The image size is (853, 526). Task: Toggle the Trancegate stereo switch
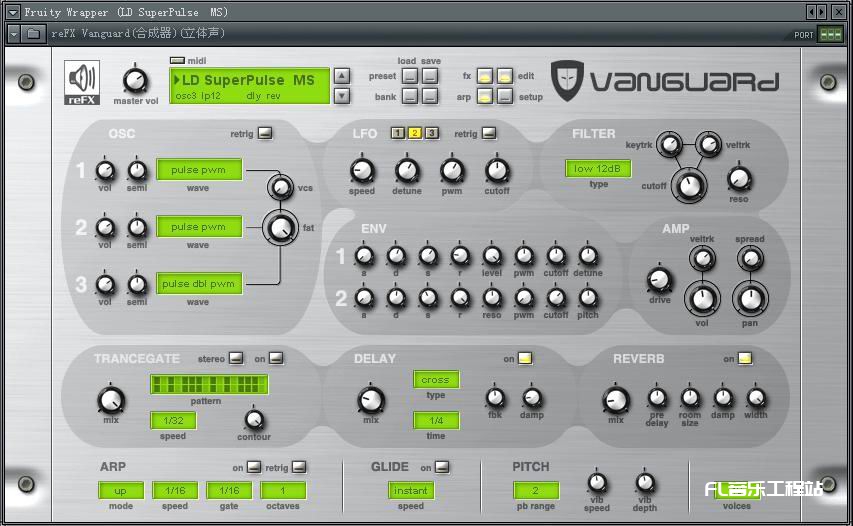tap(236, 358)
